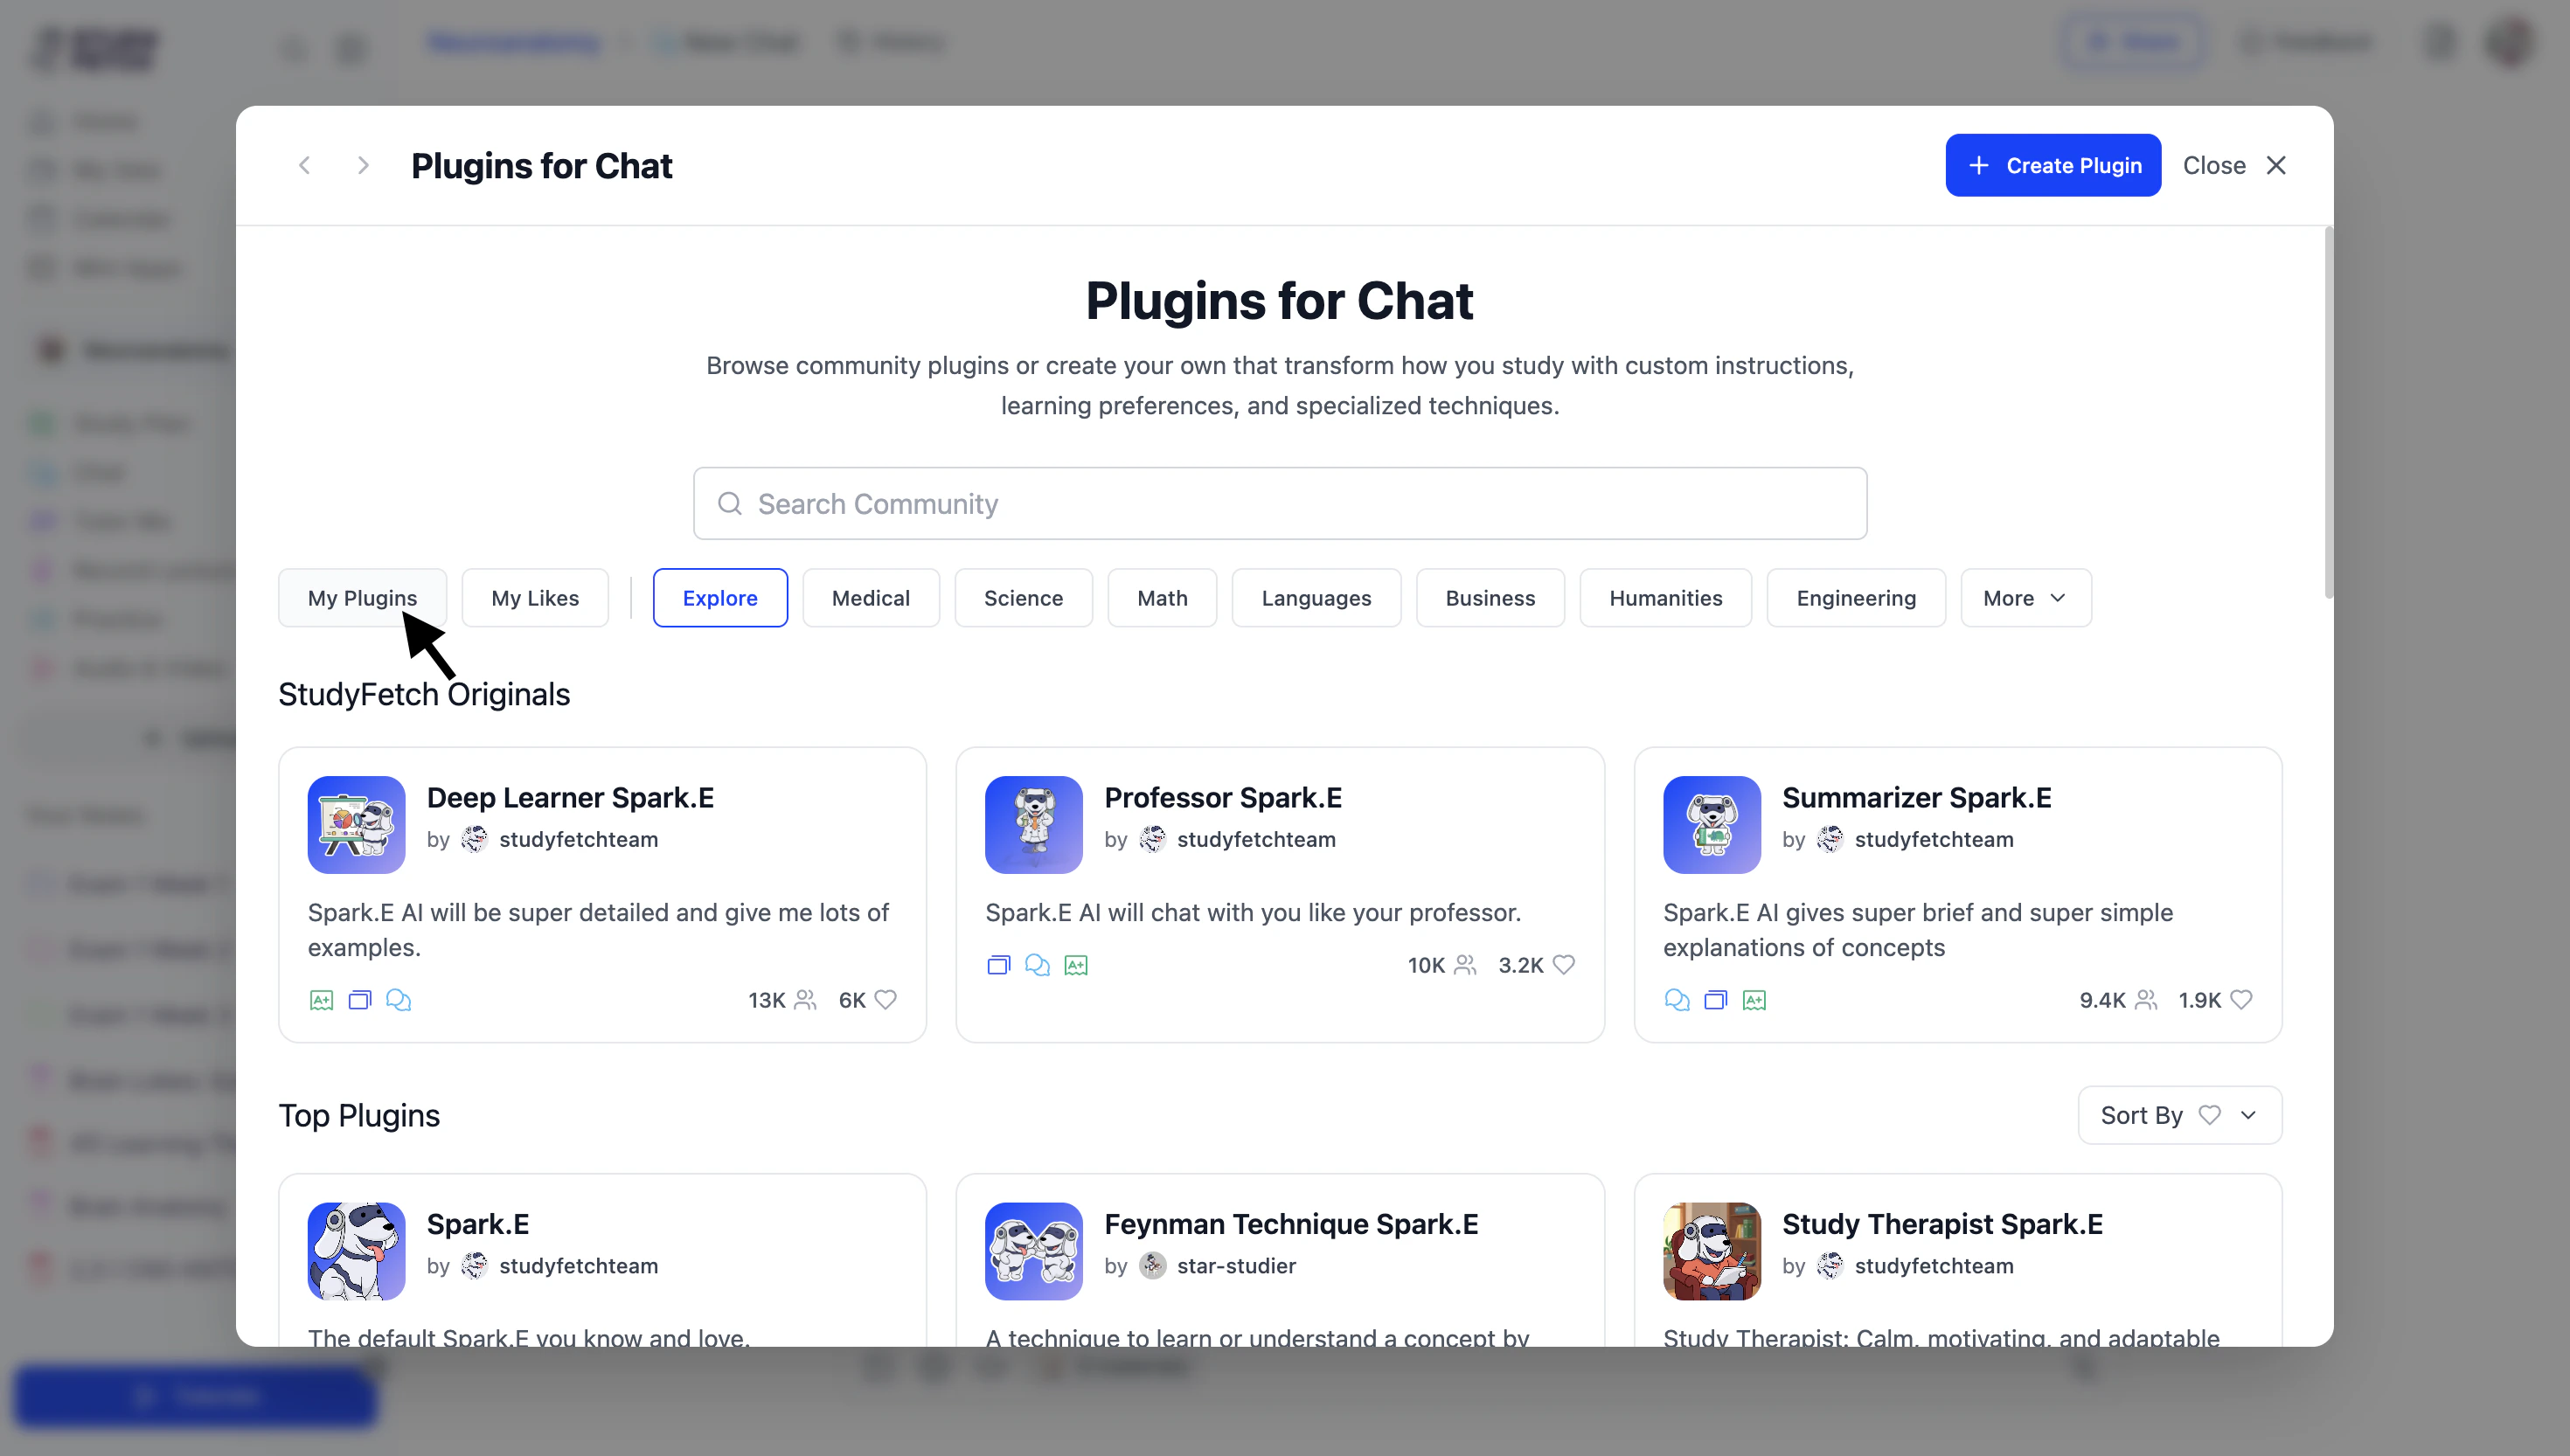The image size is (2570, 1456).
Task: Click the magnifier icon in the search box
Action: tap(730, 503)
